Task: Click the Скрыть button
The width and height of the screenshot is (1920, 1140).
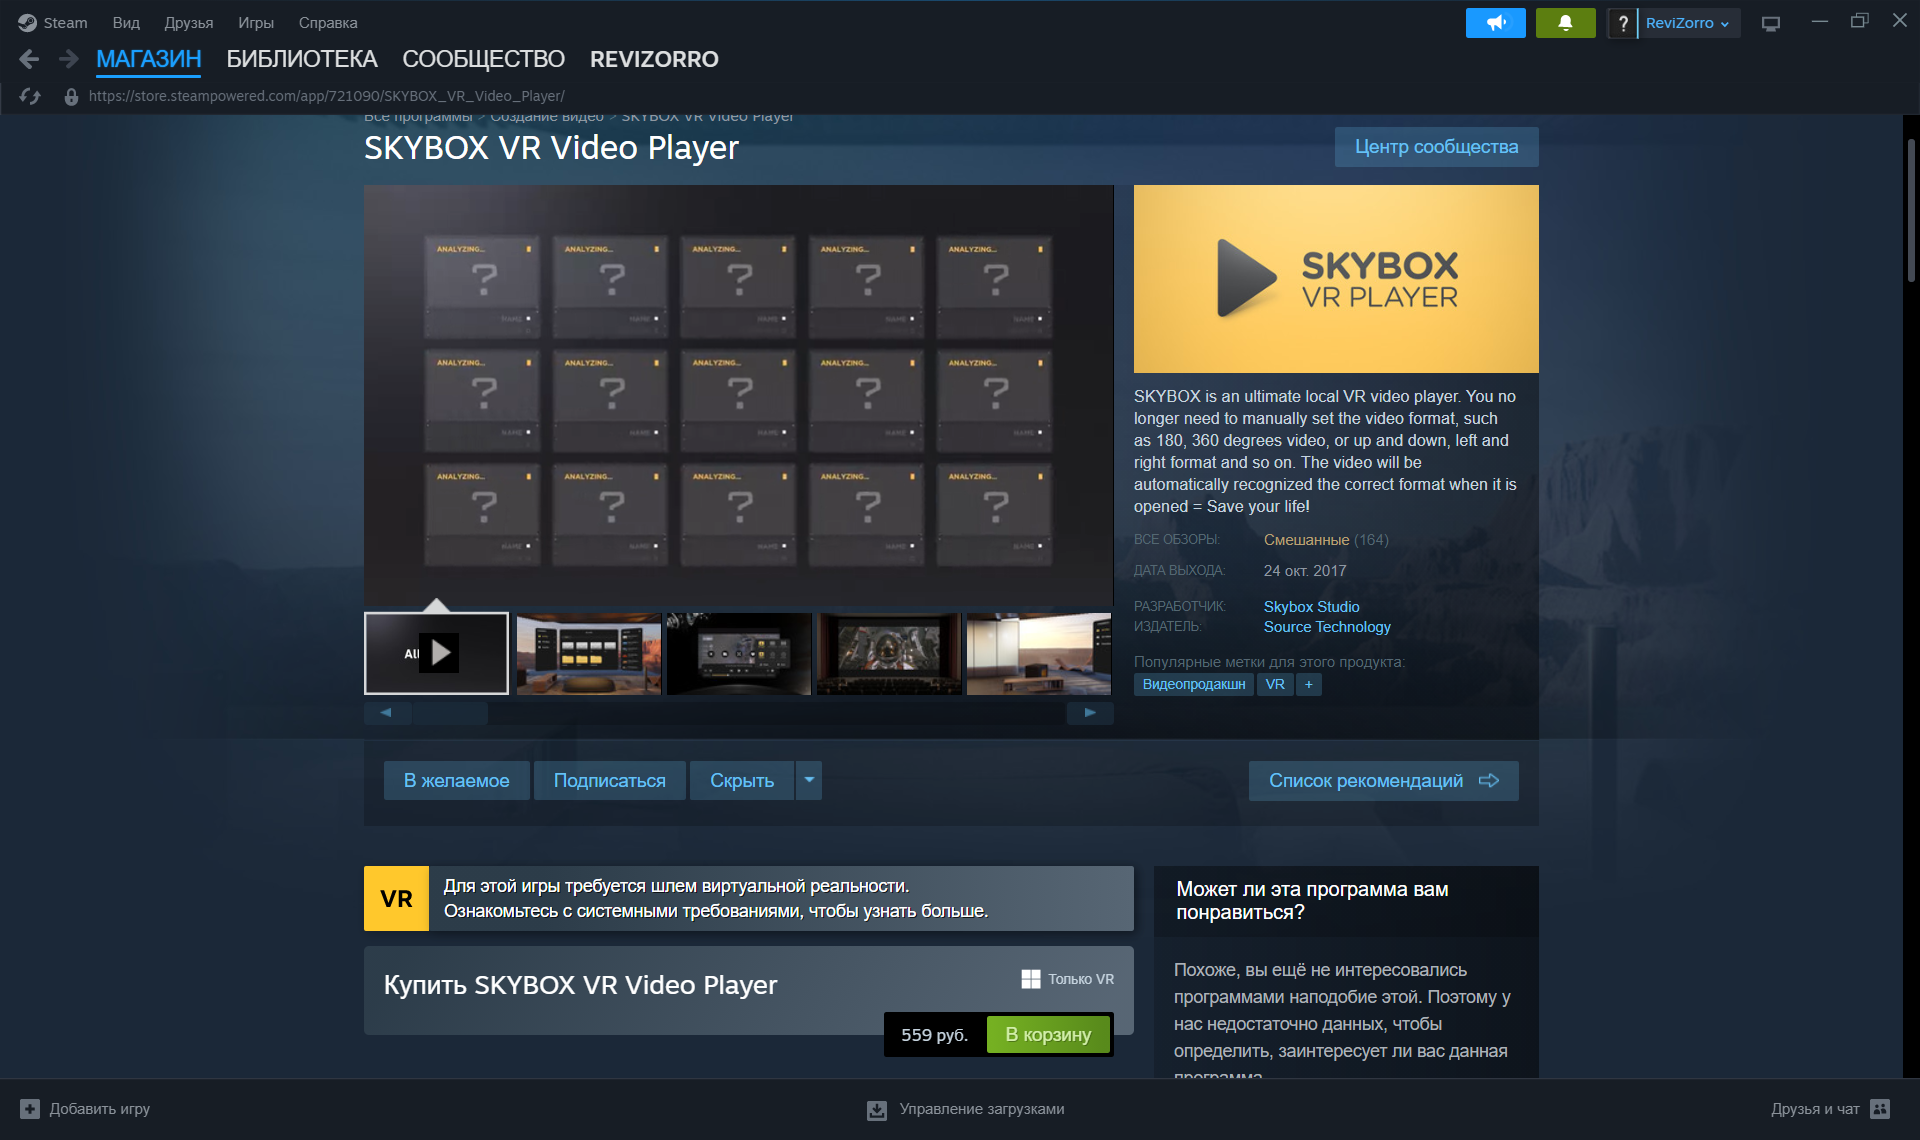Action: point(742,780)
